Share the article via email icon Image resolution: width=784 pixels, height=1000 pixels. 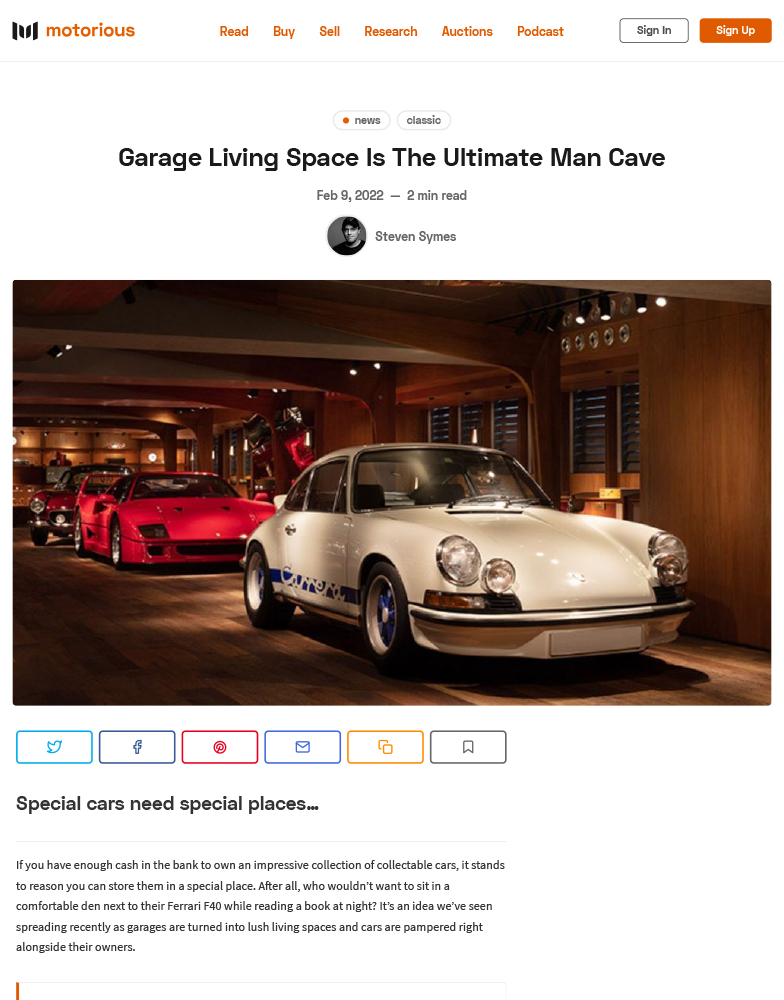302,747
